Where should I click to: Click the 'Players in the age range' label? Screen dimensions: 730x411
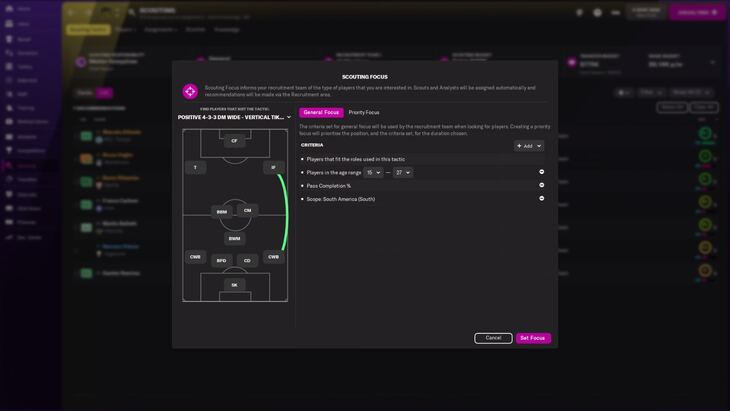(334, 173)
